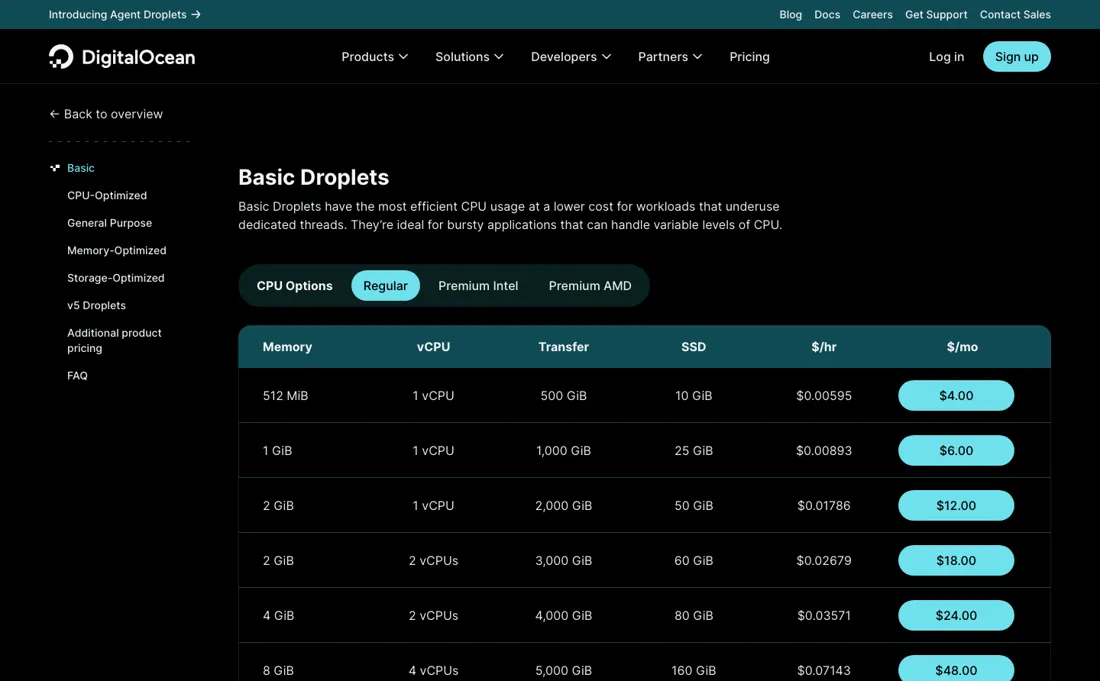Click the $0.00595 hourly price
This screenshot has width=1100, height=681.
point(824,396)
